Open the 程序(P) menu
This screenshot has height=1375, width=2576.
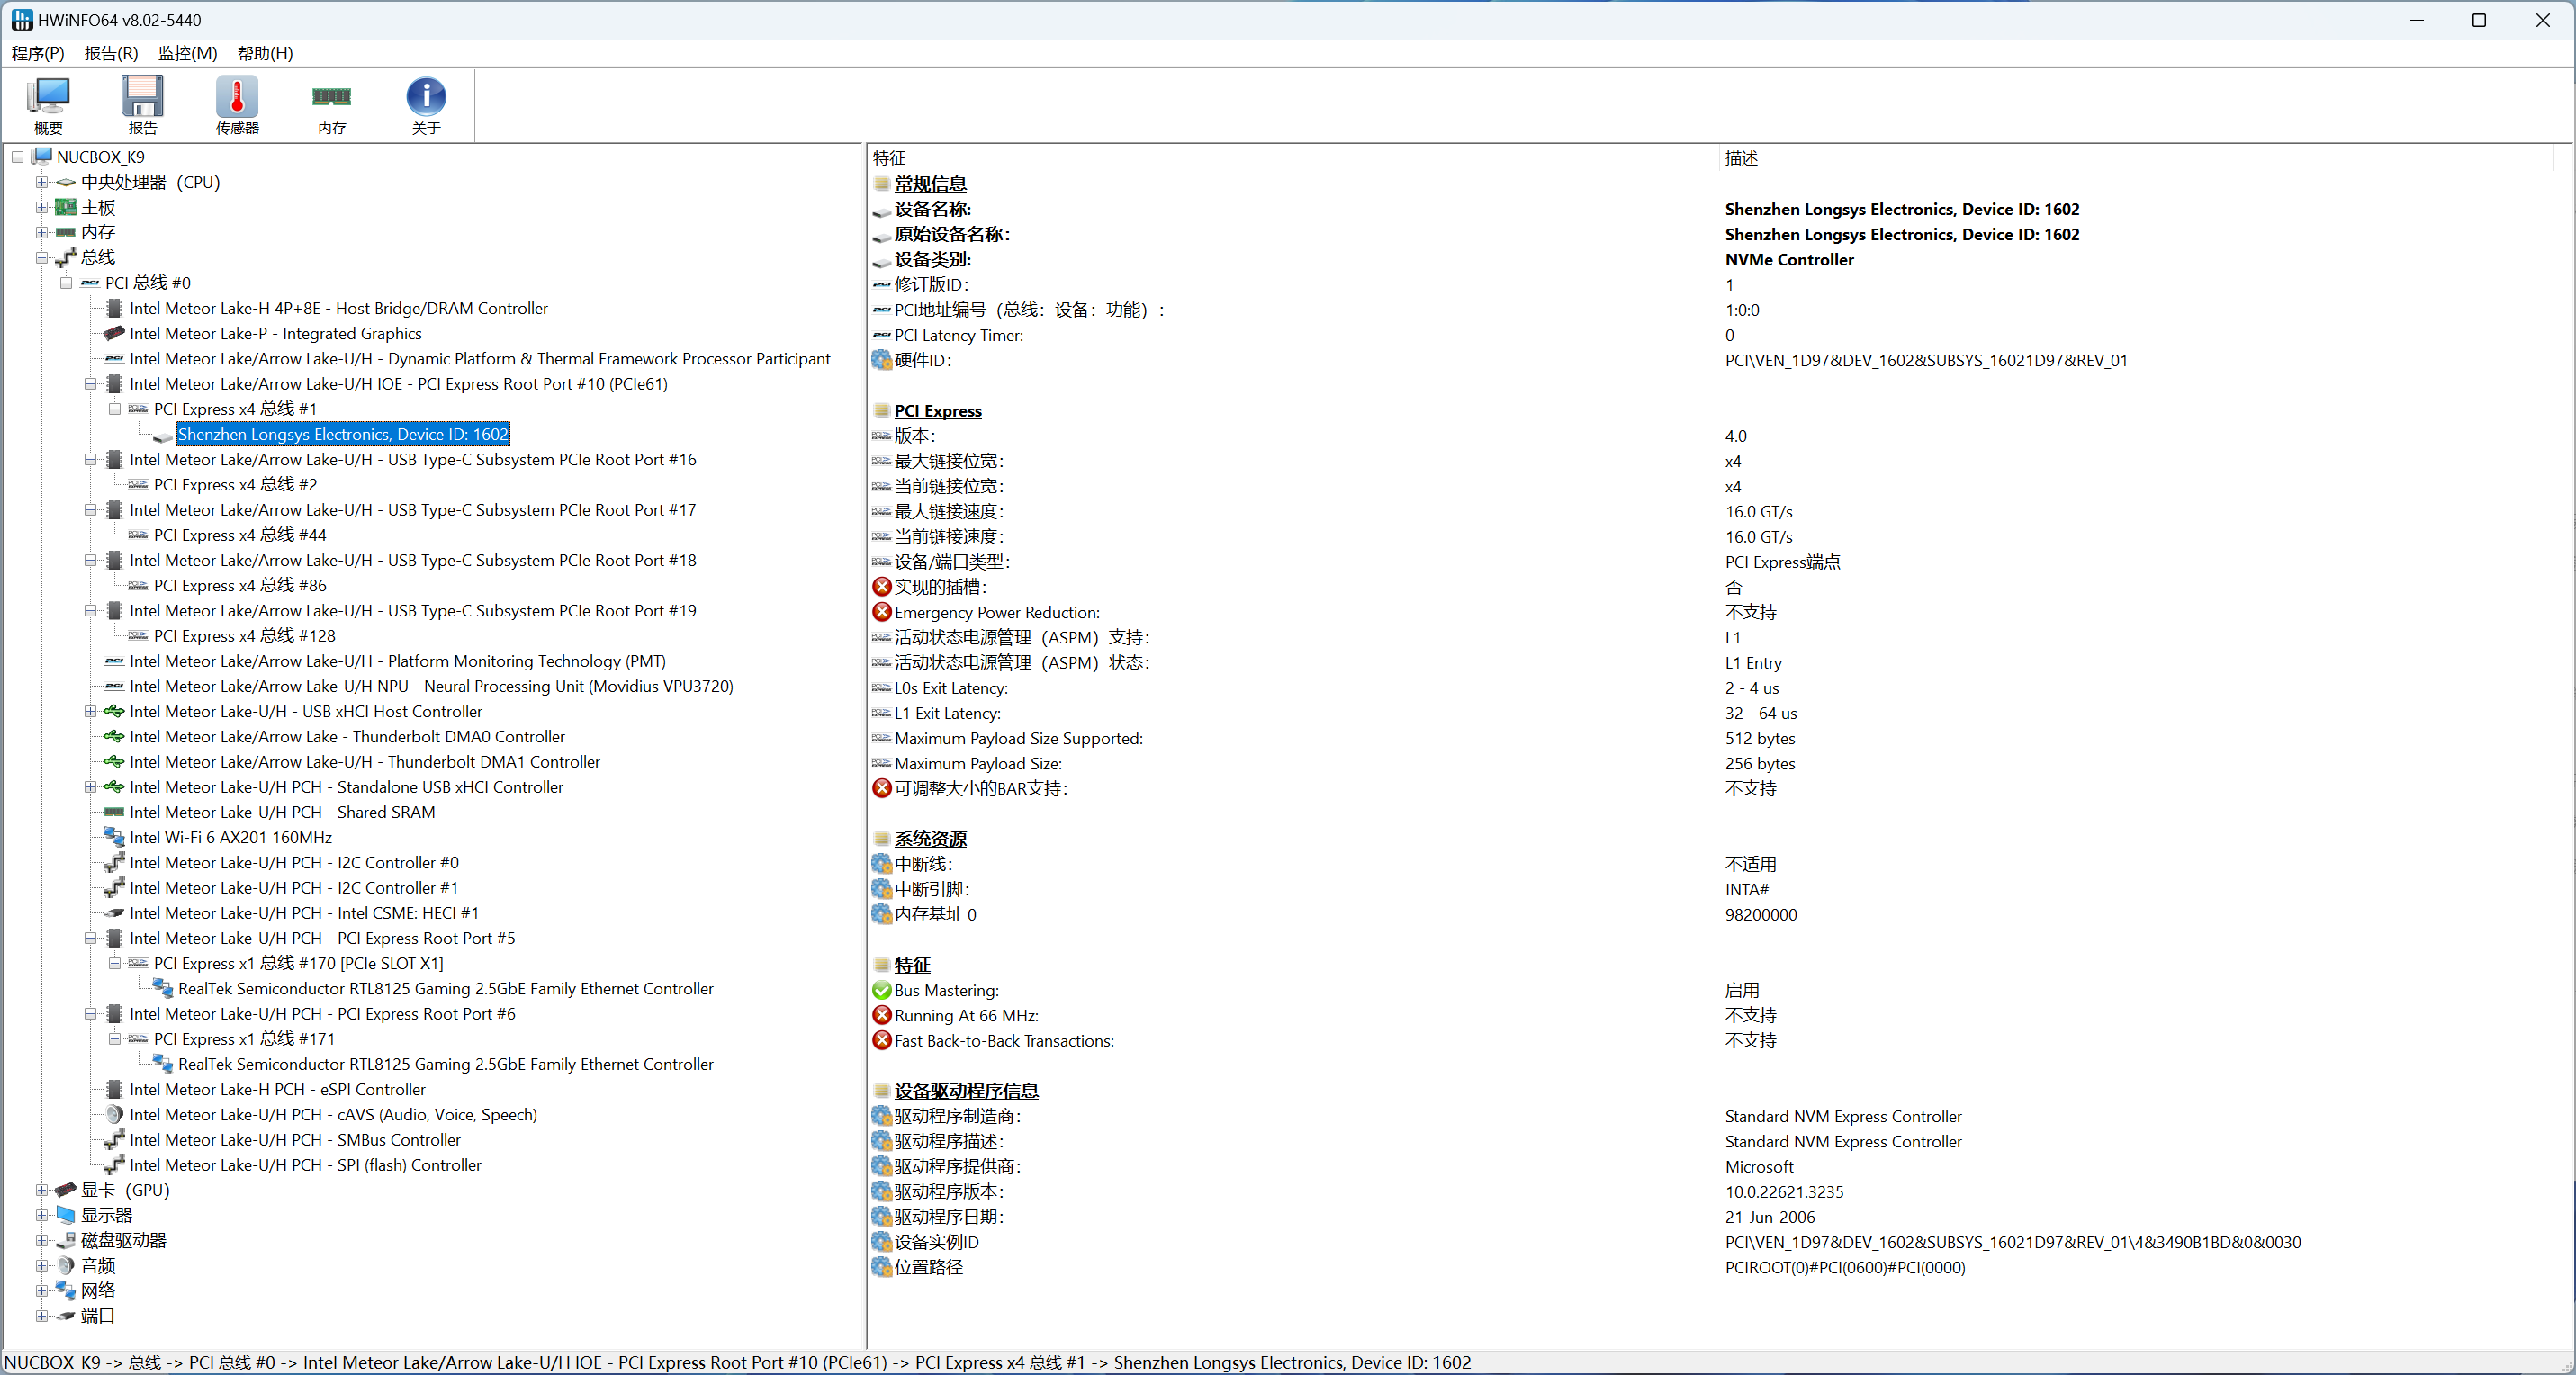click(38, 53)
